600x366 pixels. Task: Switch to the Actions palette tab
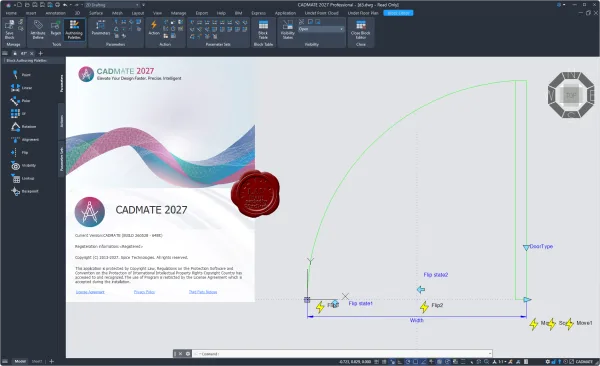pos(62,121)
